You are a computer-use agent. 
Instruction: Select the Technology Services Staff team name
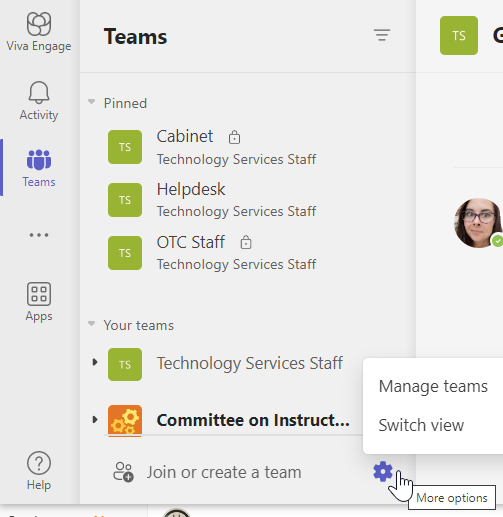coord(250,363)
